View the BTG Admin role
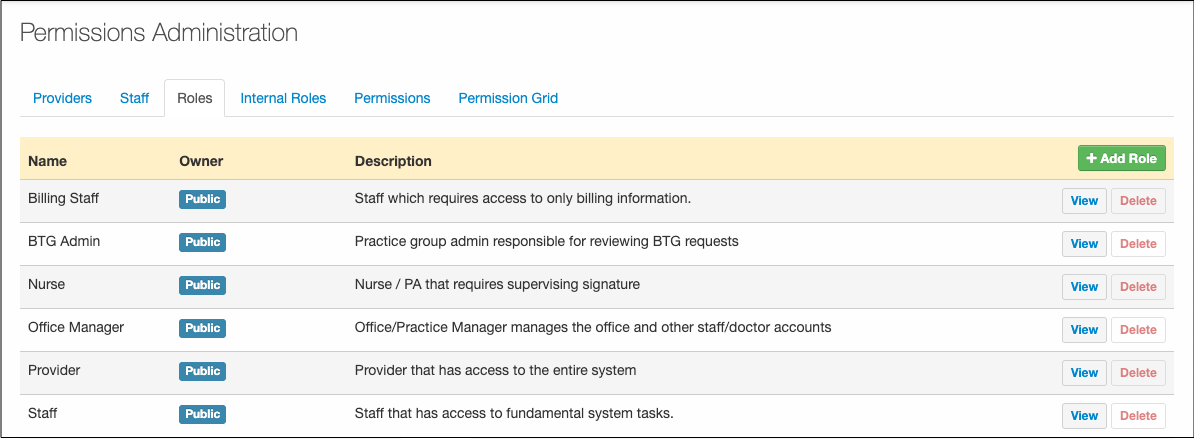The width and height of the screenshot is (1194, 439). point(1084,244)
